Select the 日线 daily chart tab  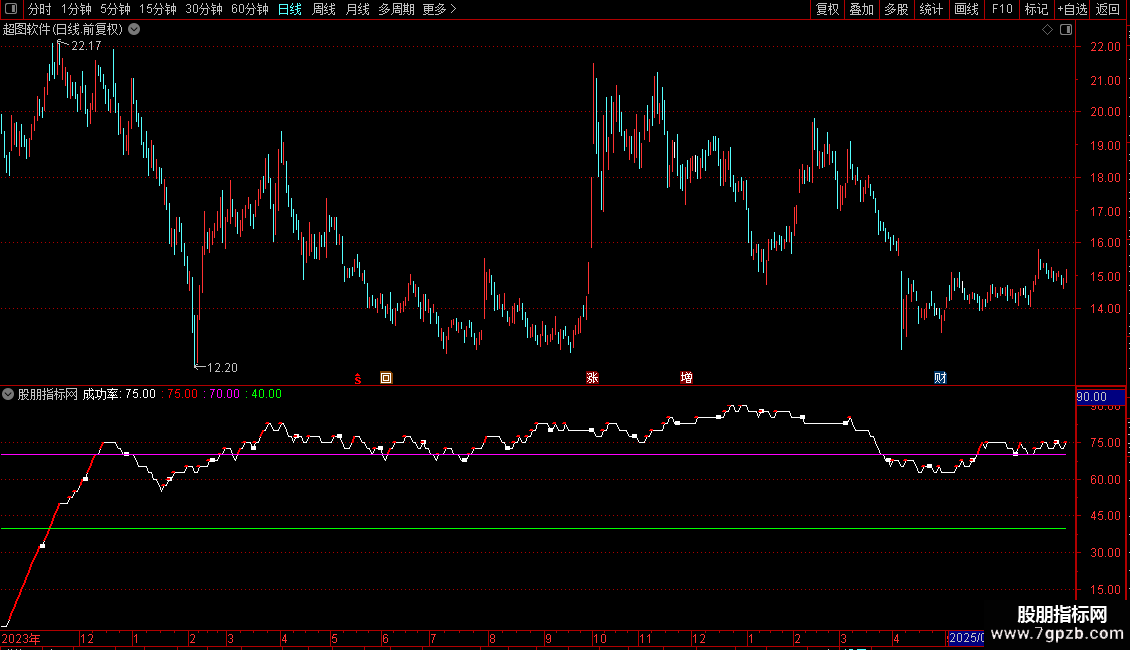pos(290,9)
